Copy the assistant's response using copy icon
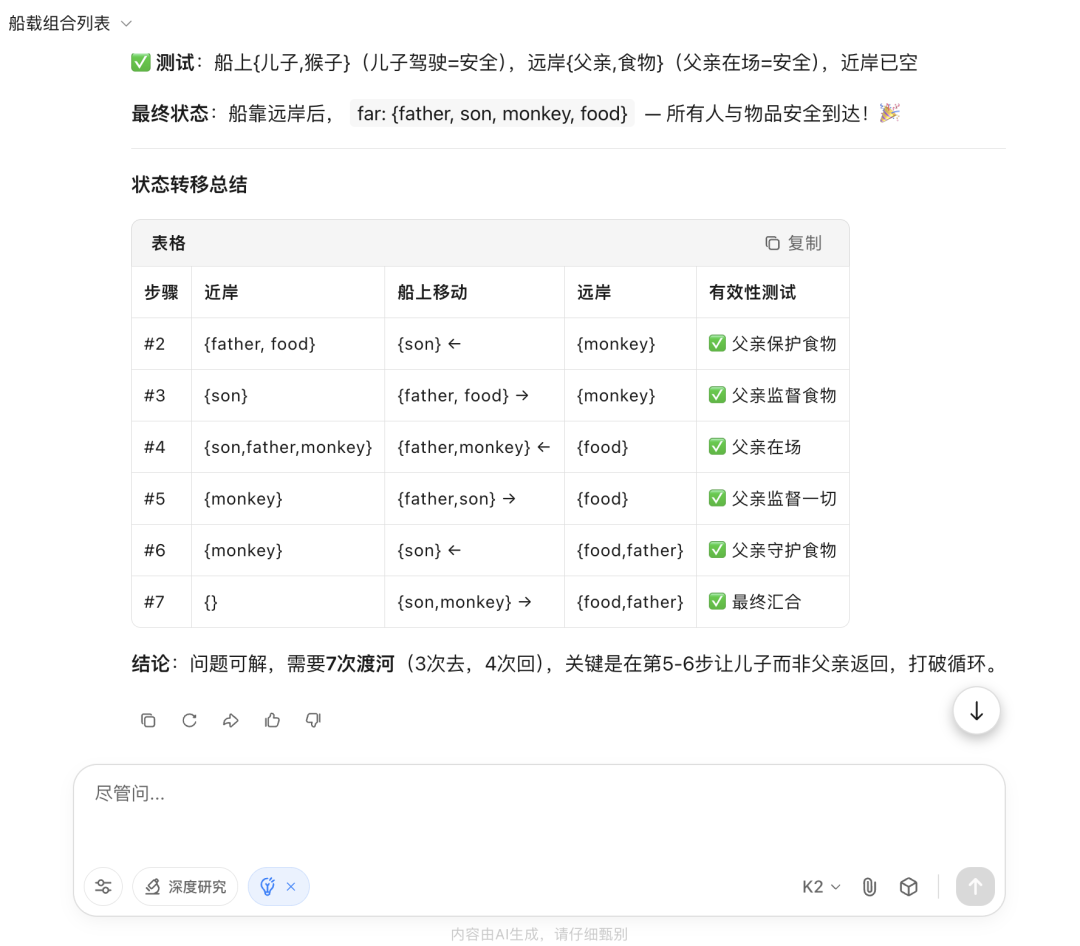The height and width of the screenshot is (946, 1080). point(148,720)
